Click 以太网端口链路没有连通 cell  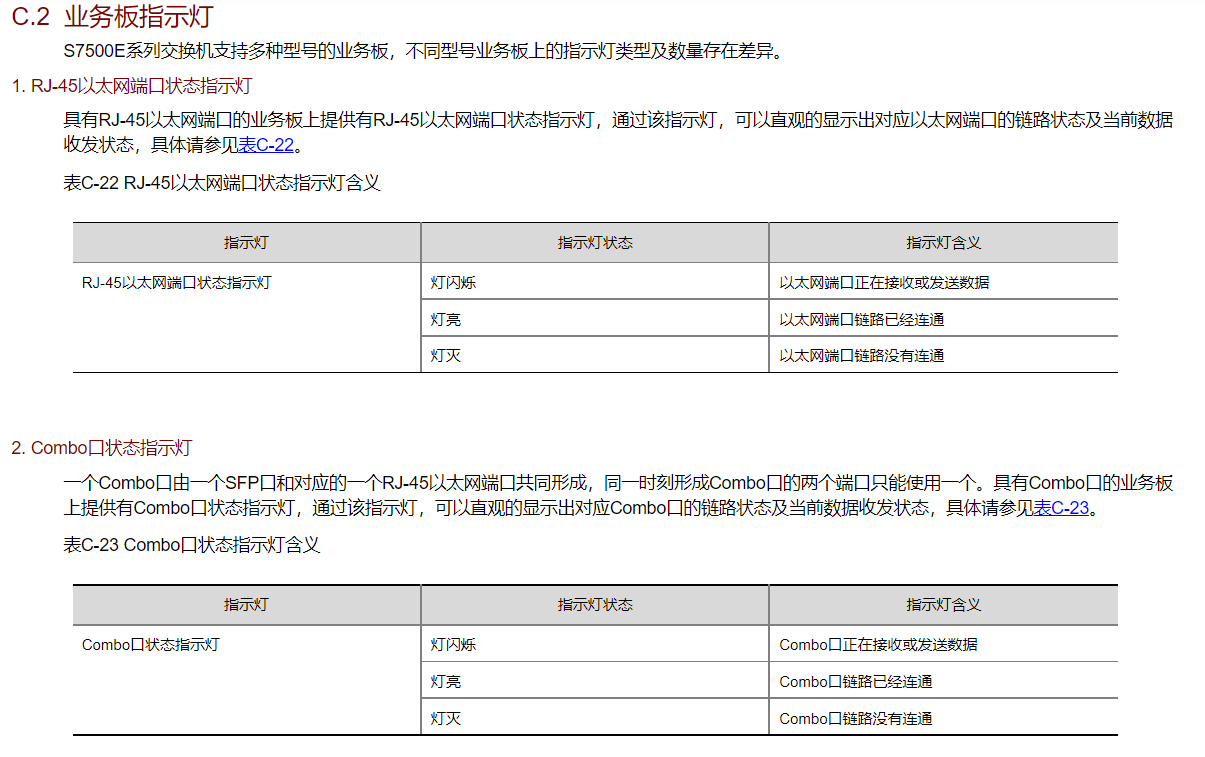943,355
